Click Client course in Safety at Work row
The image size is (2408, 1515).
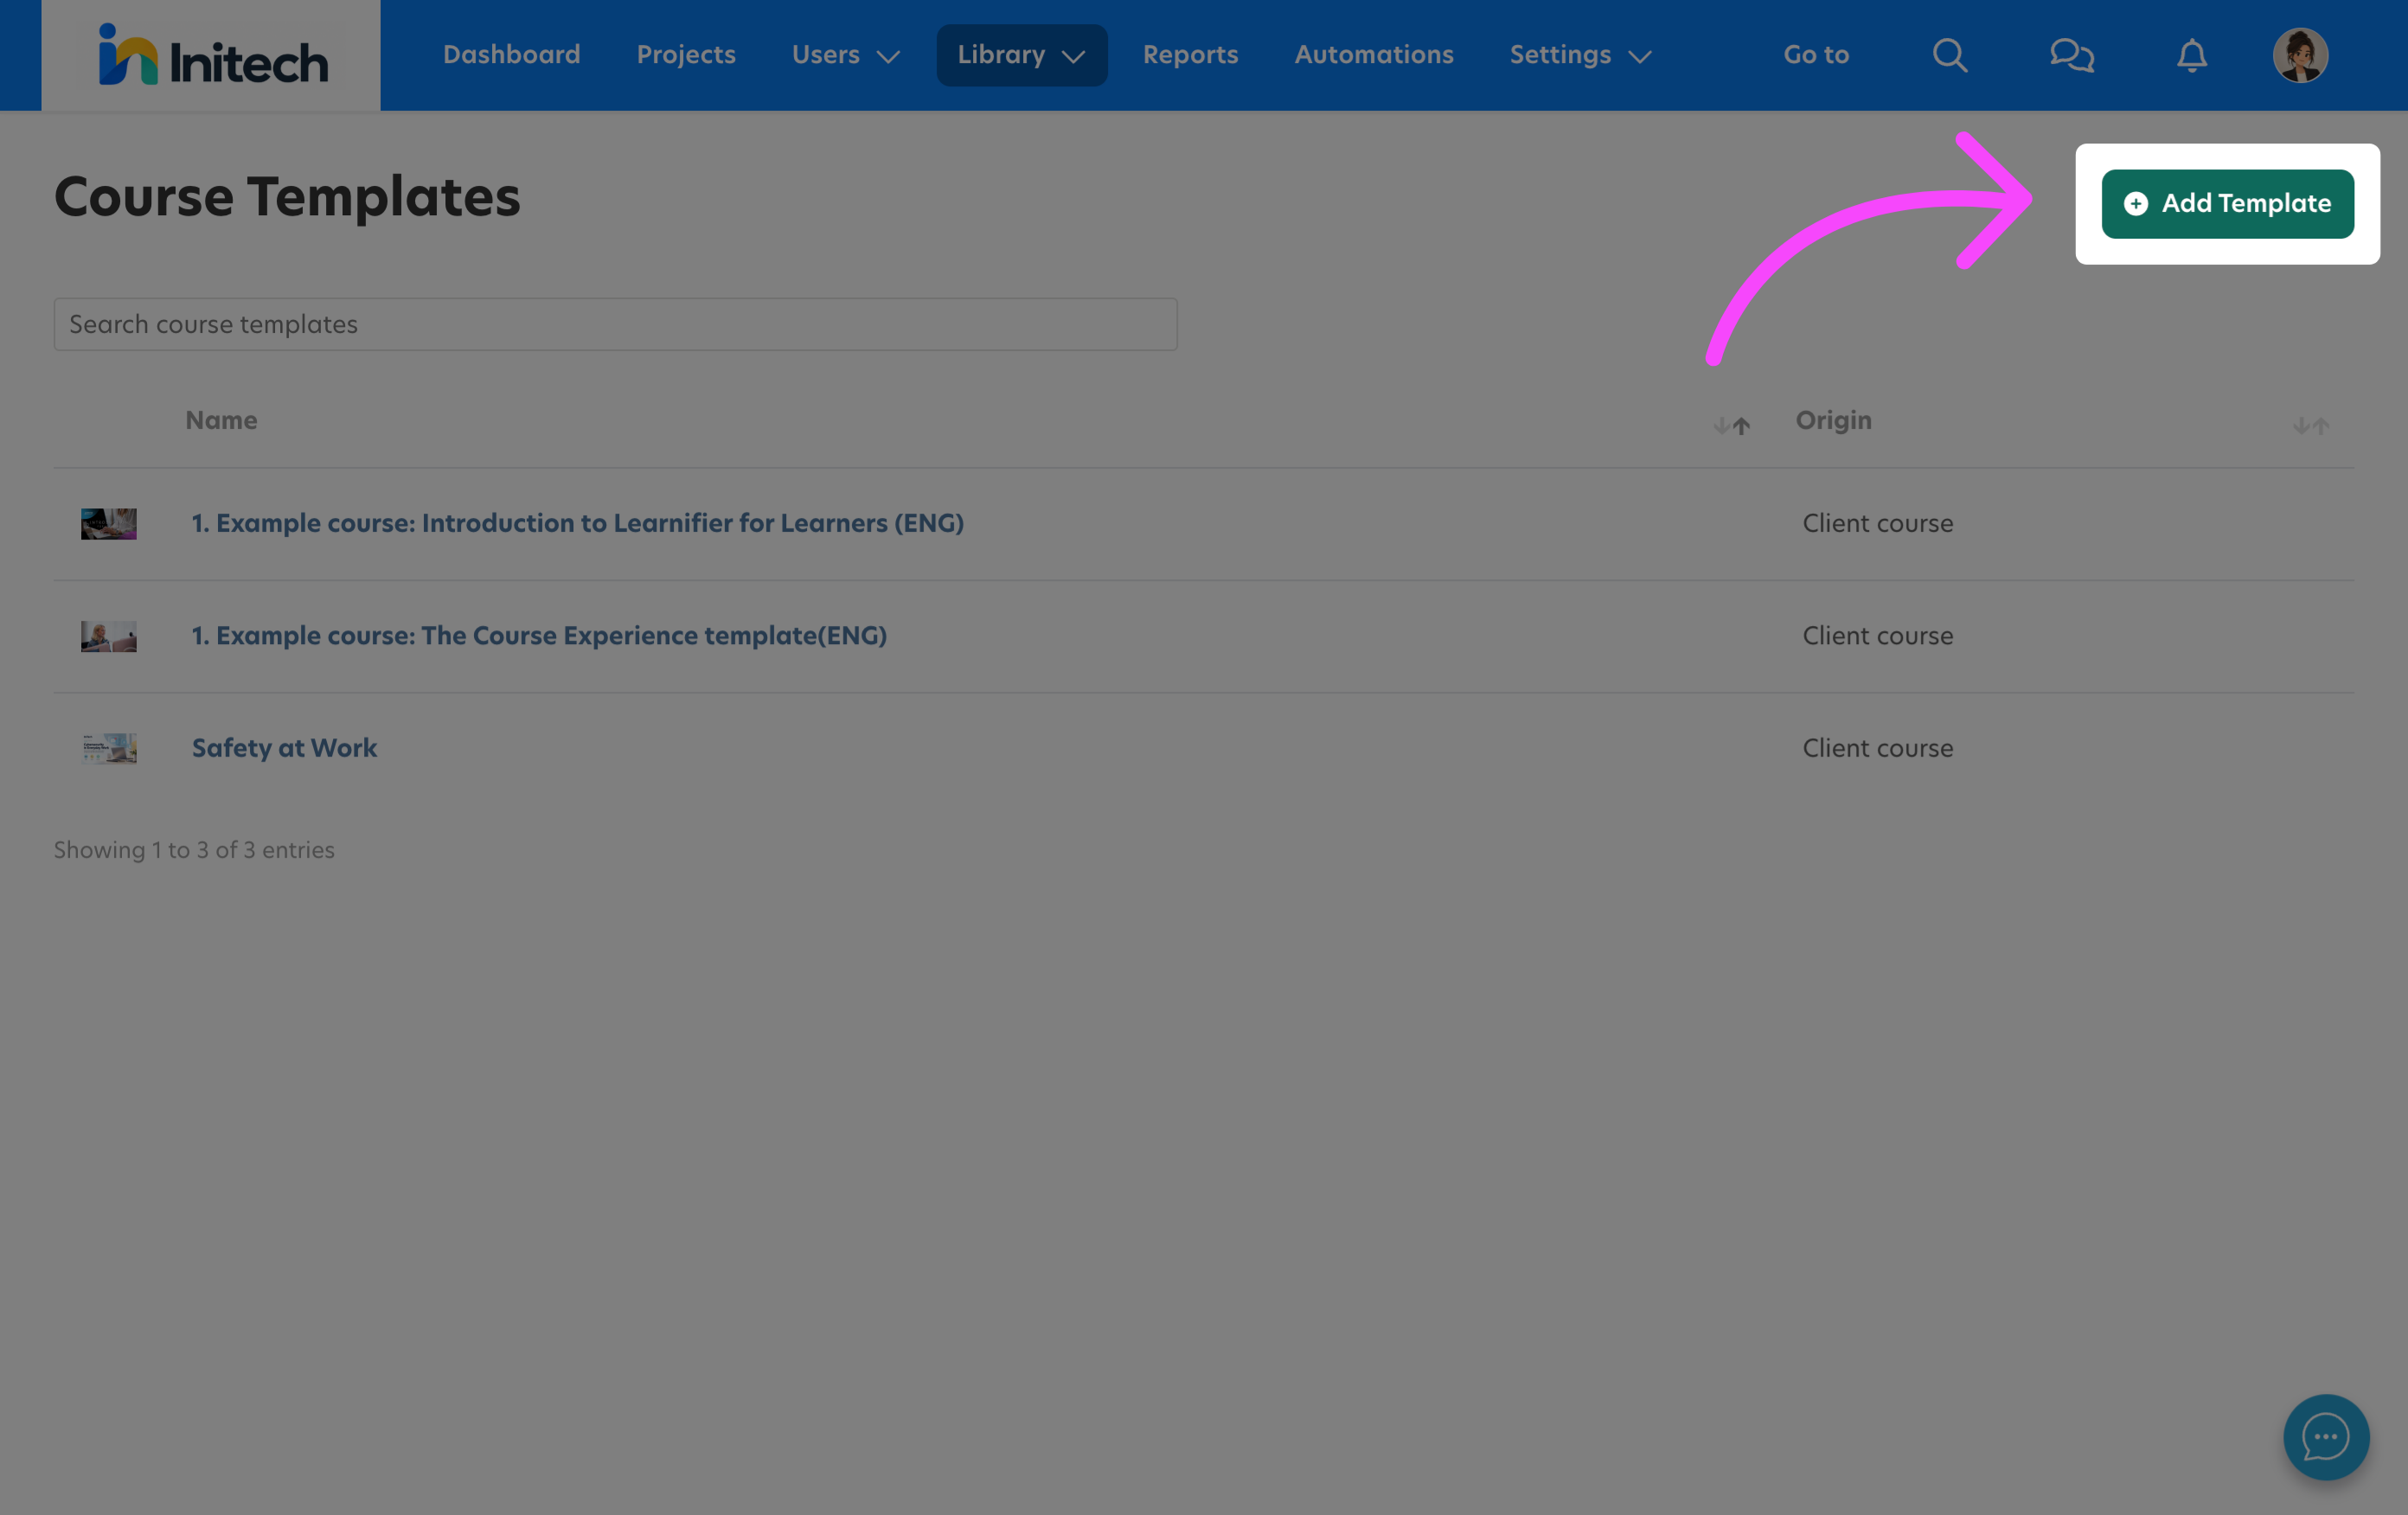tap(1877, 748)
